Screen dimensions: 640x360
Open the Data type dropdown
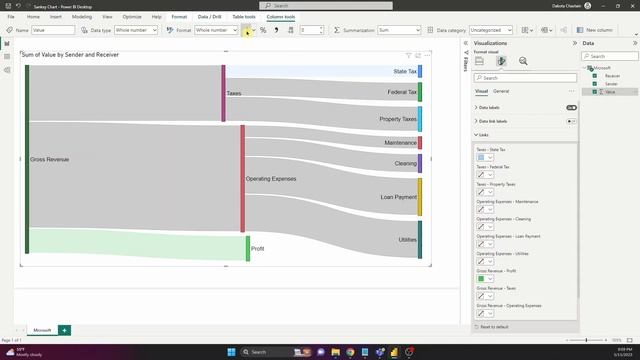point(136,30)
